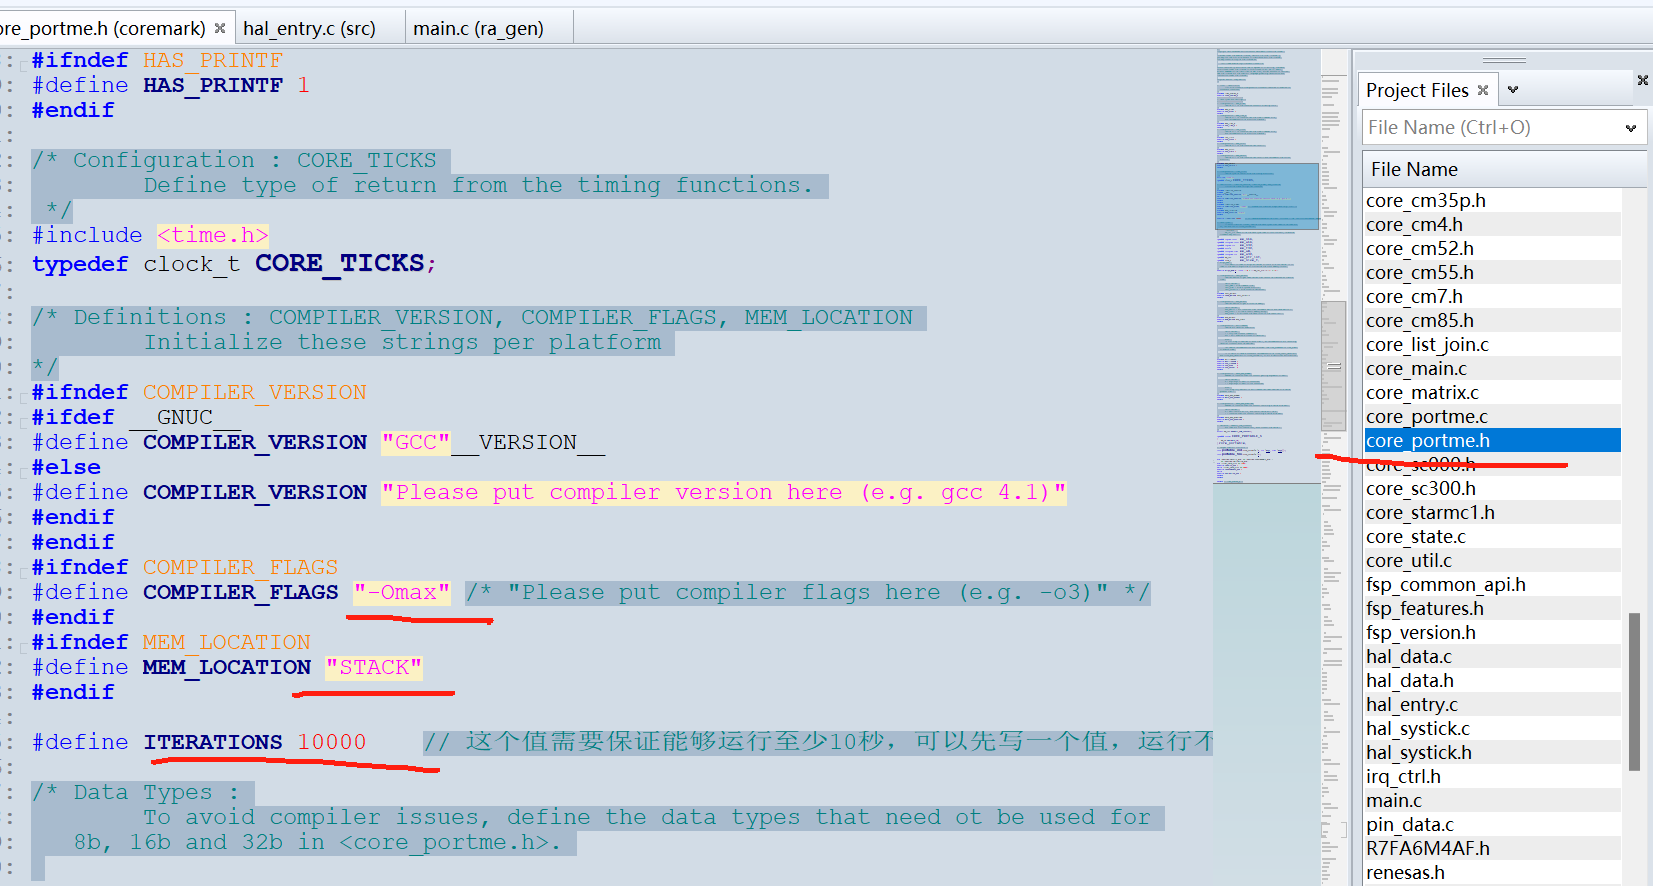Click the ITERATIONS value 10000 in the code

pos(332,742)
